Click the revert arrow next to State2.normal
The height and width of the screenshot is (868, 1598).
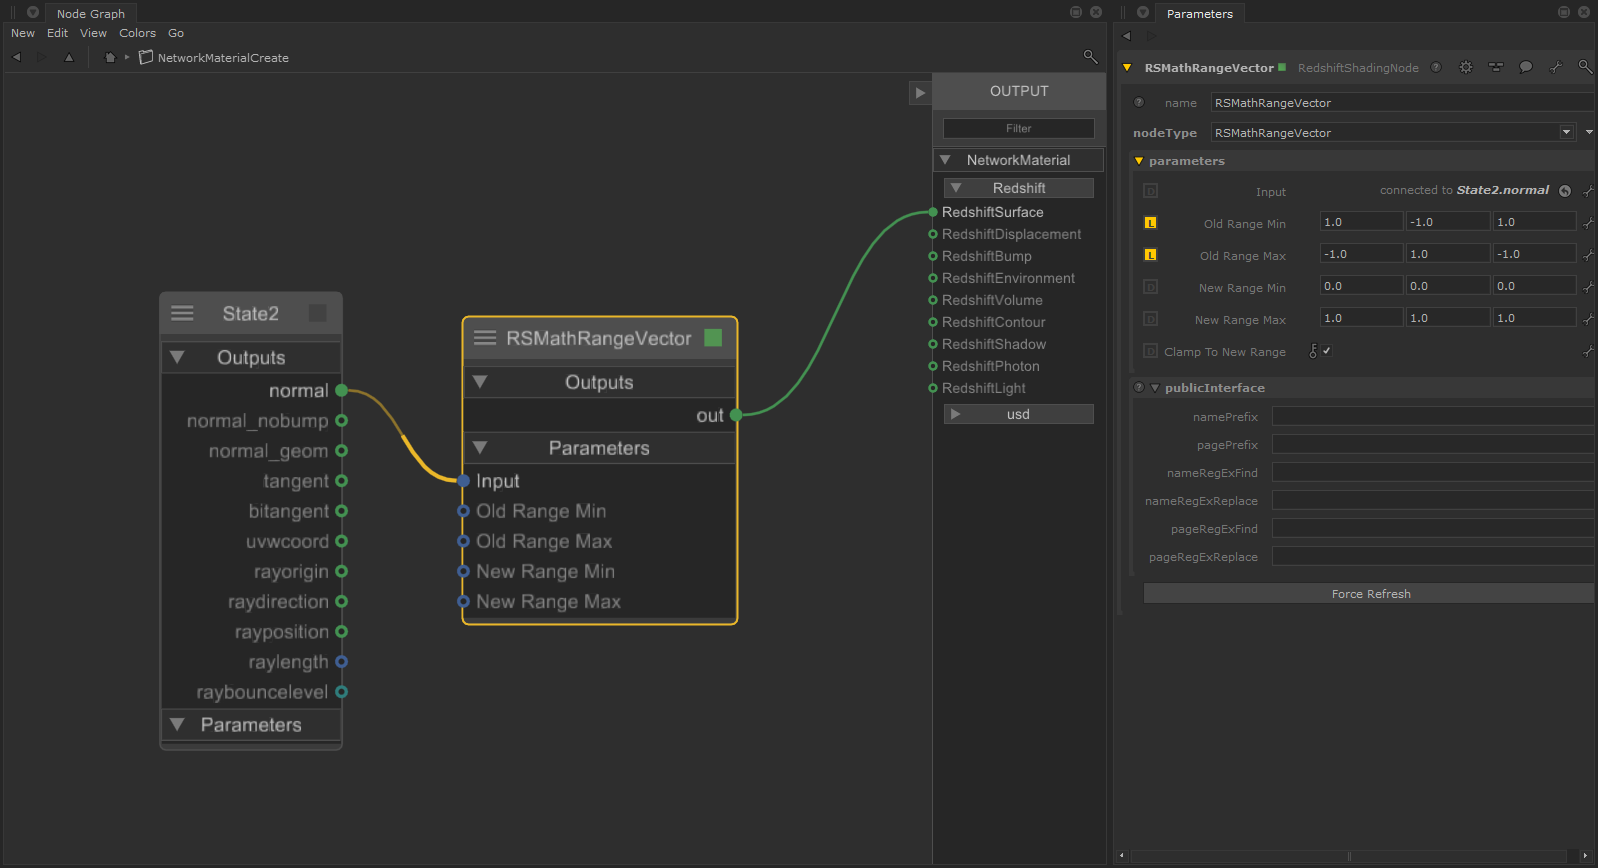coord(1565,191)
